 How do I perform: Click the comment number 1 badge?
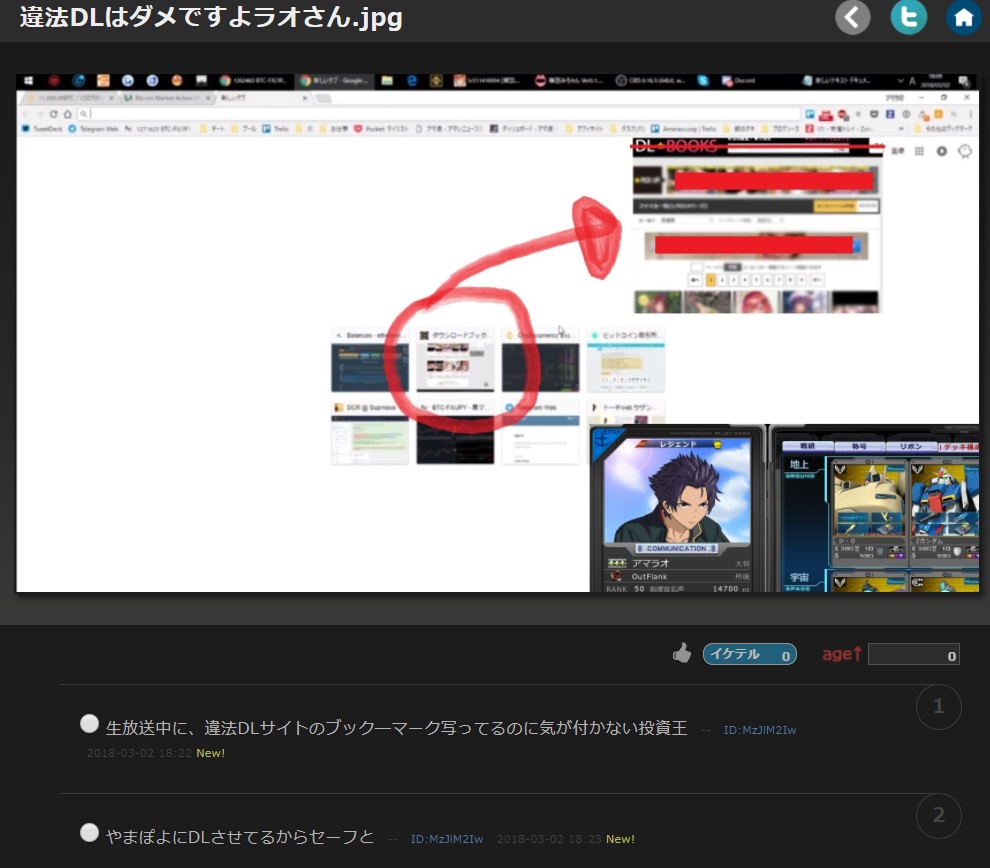coord(938,707)
